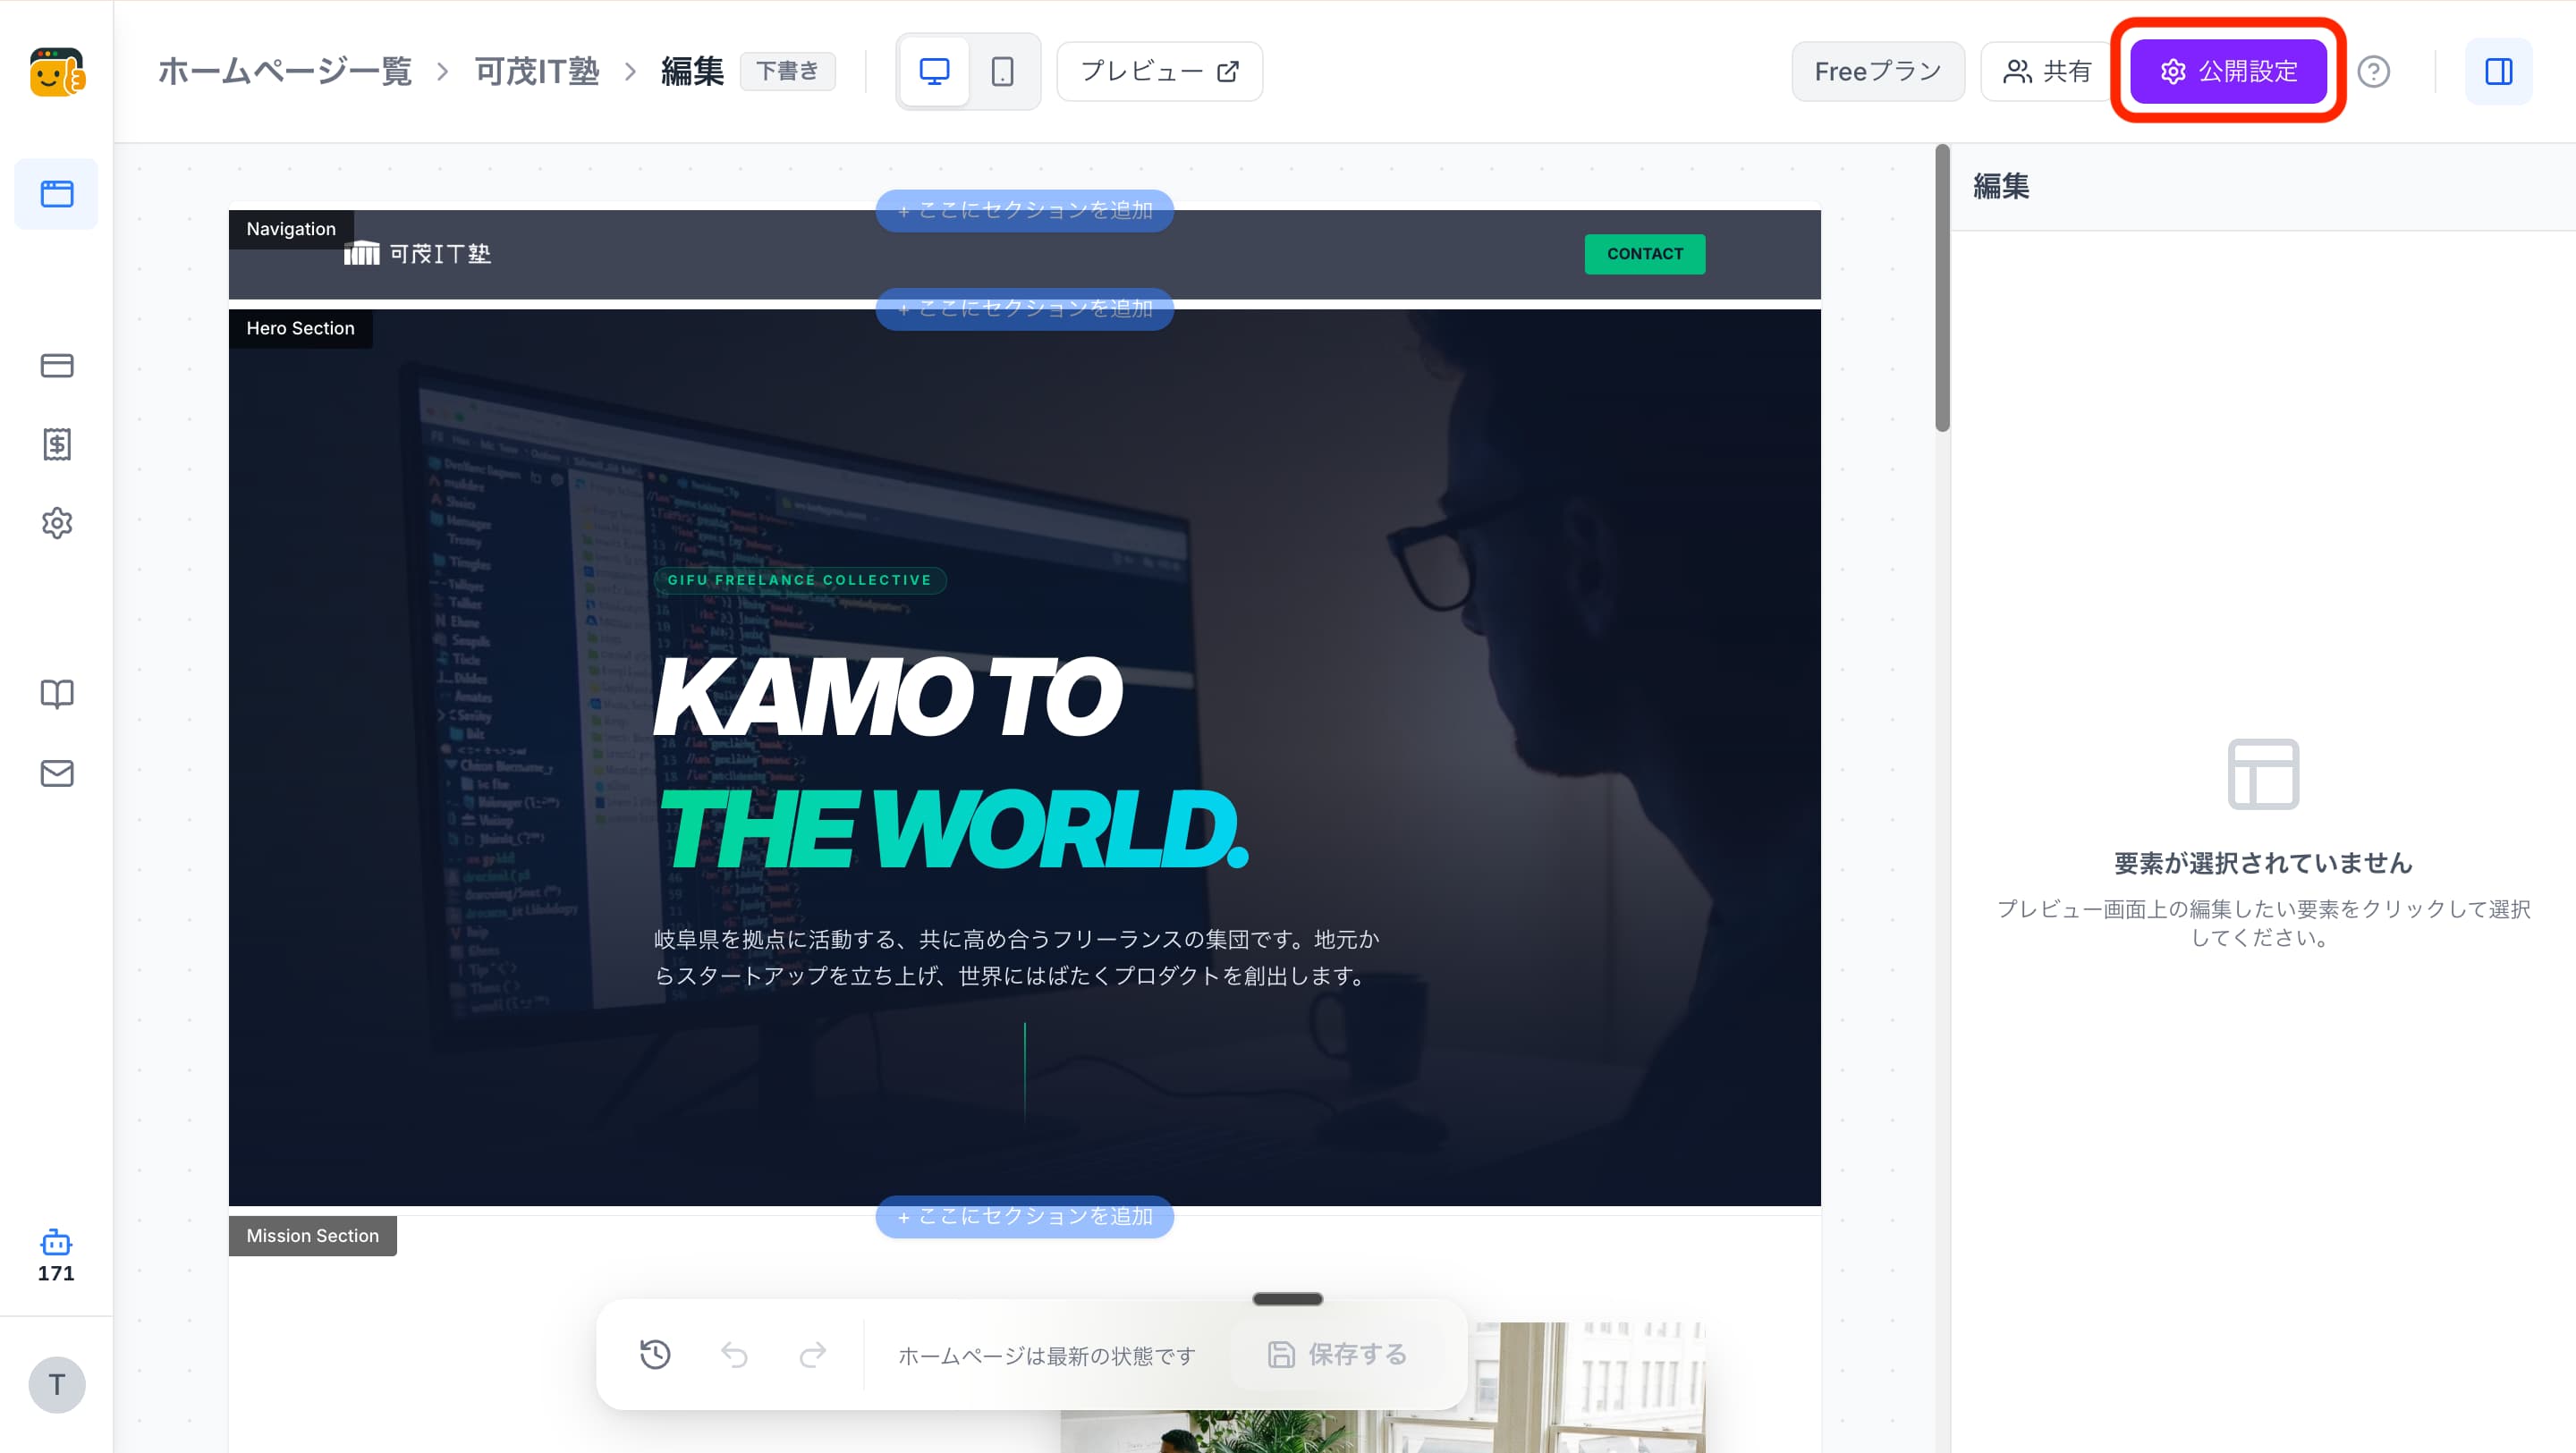Go to ホームページ一覧 breadcrumb

coord(285,72)
